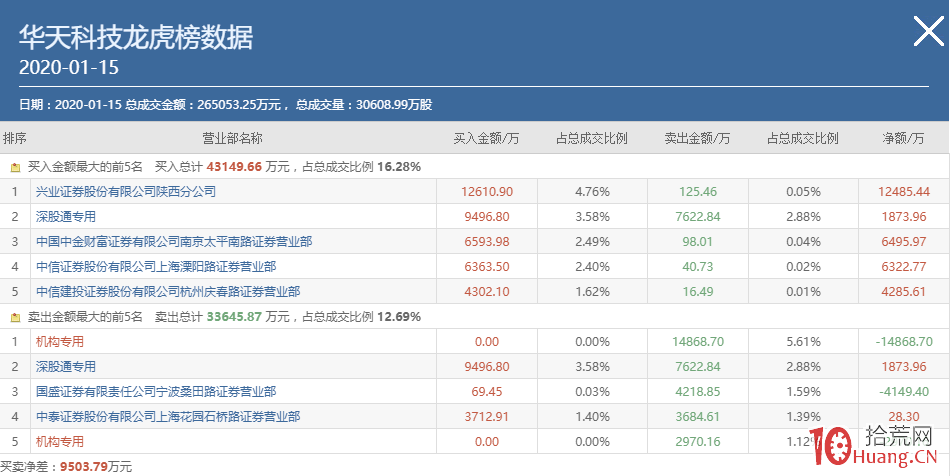Select net amount 6495.97
The height and width of the screenshot is (476, 951).
(x=904, y=242)
